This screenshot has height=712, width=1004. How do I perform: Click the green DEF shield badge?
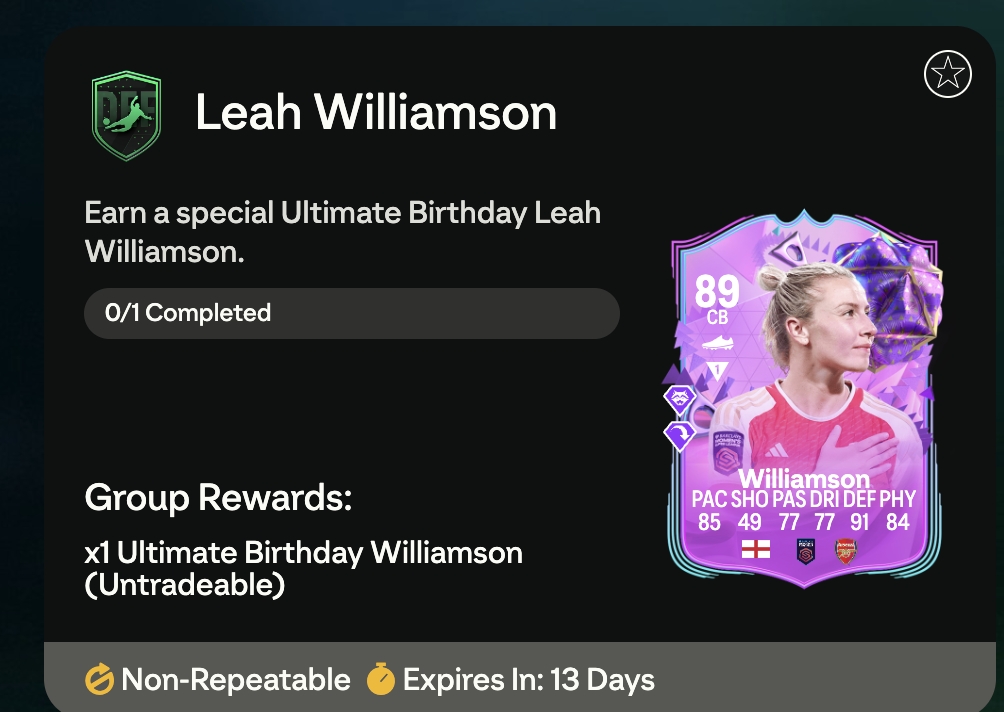pyautogui.click(x=126, y=115)
